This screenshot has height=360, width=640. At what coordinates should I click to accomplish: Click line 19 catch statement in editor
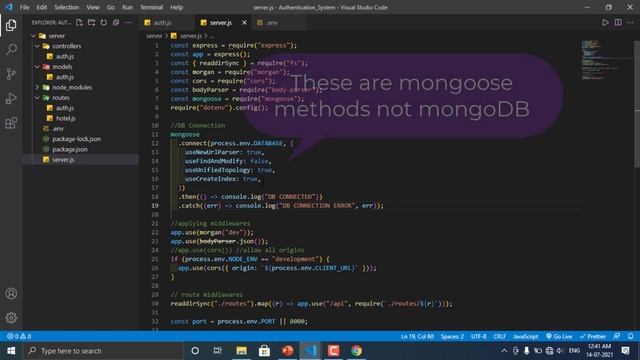281,206
